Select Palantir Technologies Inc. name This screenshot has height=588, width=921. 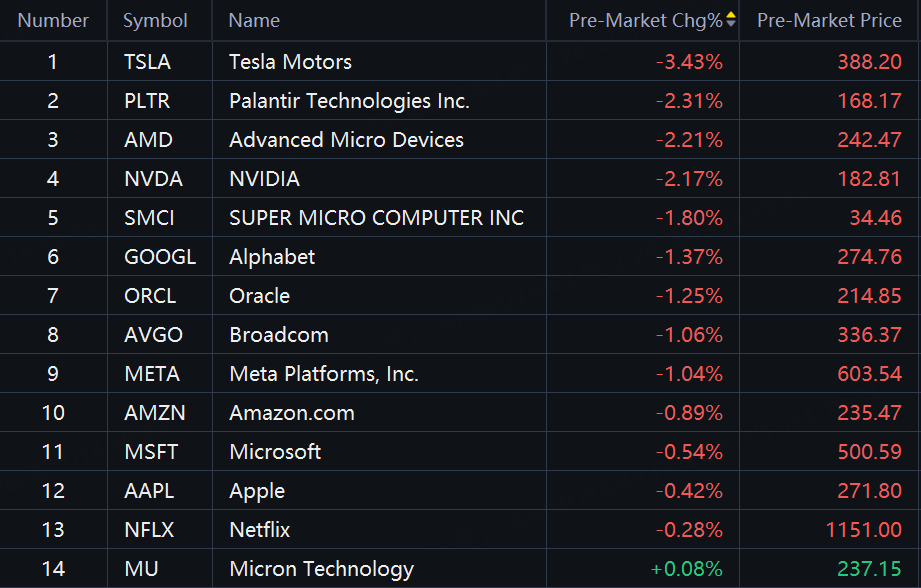349,101
